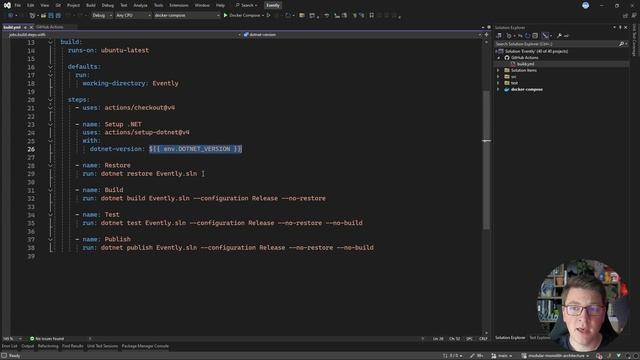
Task: Click the bookmark toolbar icon
Action: point(371,16)
